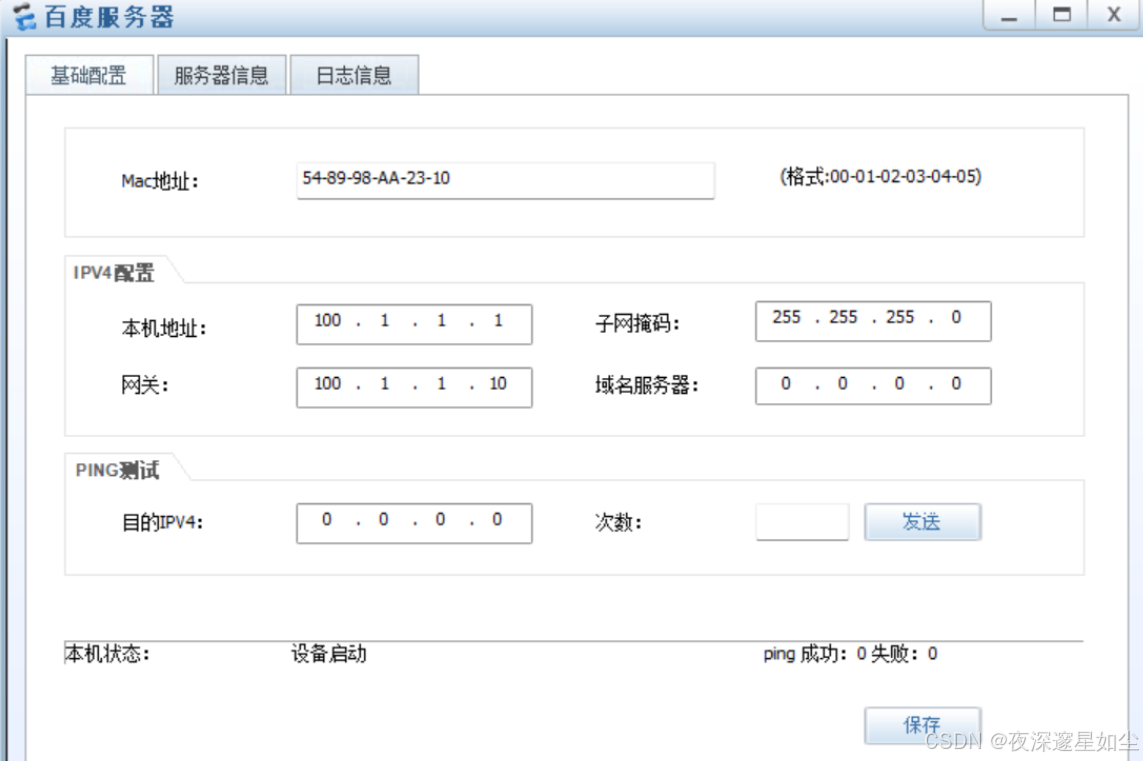The image size is (1143, 761).
Task: Click the 百度服务器 window title text
Action: click(109, 17)
